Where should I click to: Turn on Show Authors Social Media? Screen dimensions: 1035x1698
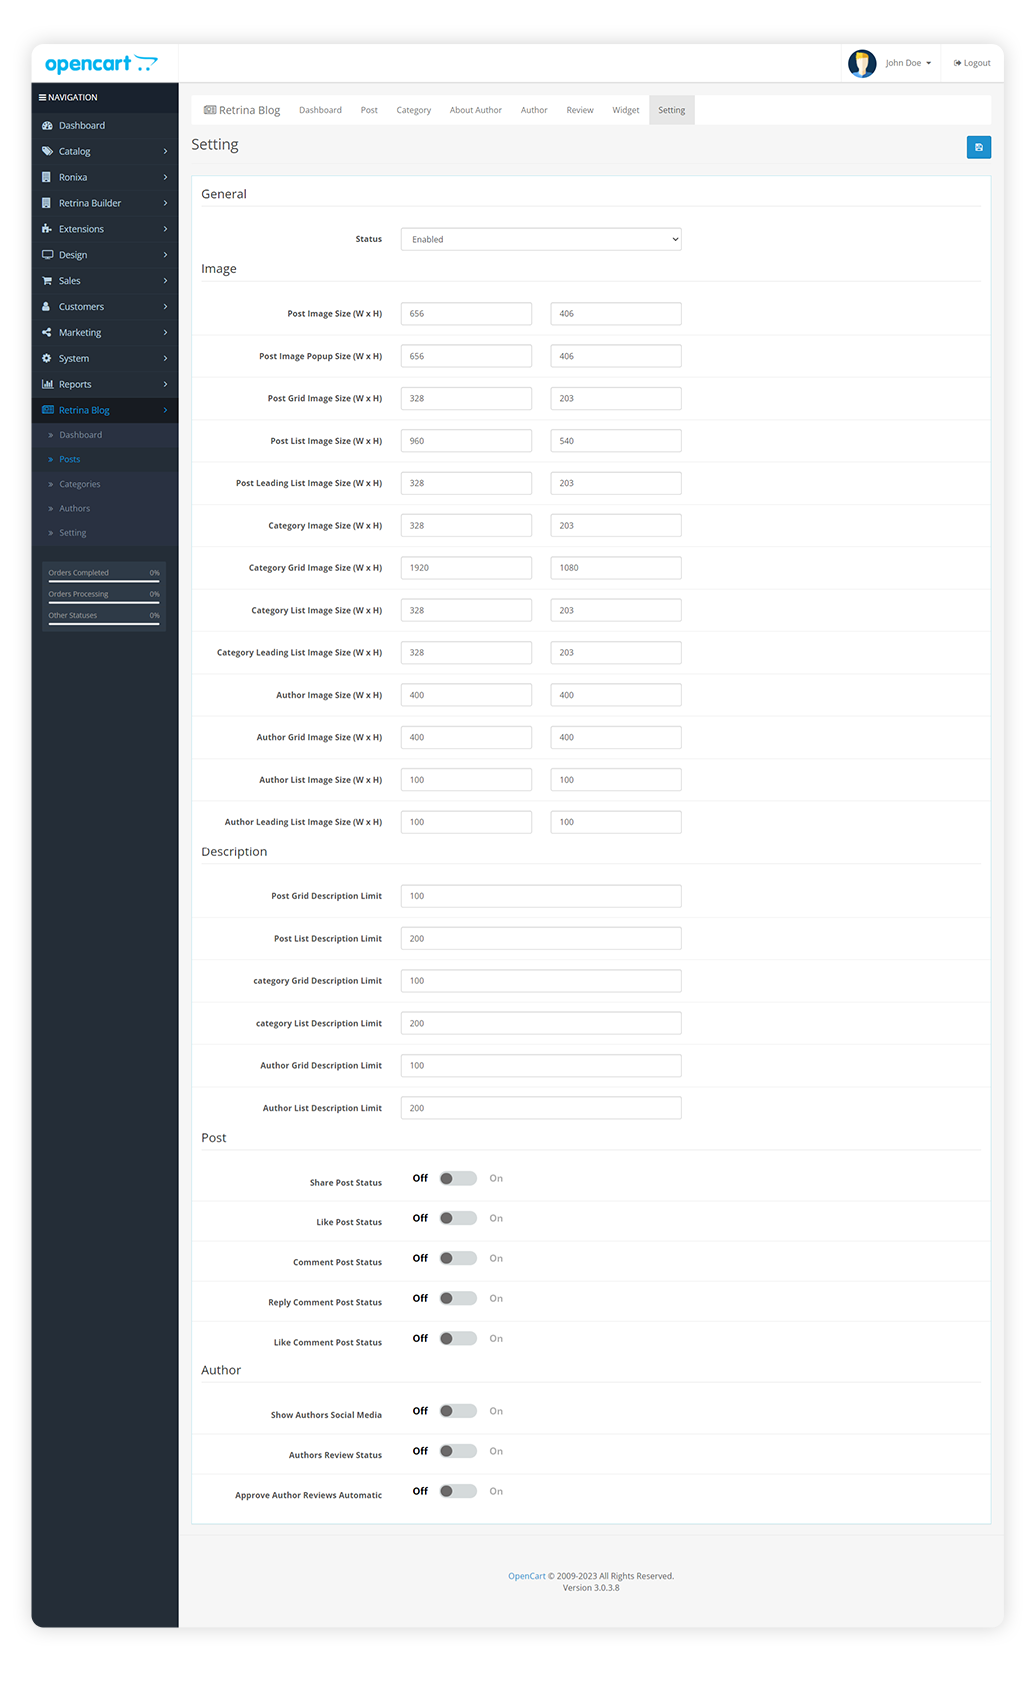[x=458, y=1412]
